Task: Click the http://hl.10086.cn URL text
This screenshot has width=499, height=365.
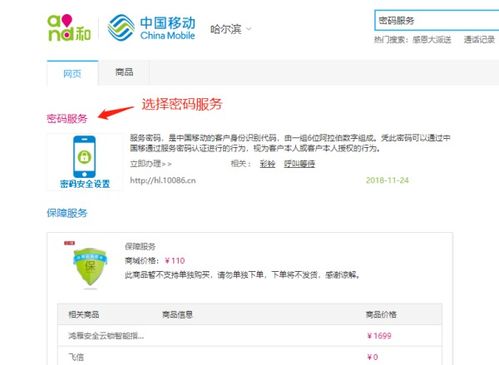Action: pyautogui.click(x=163, y=180)
